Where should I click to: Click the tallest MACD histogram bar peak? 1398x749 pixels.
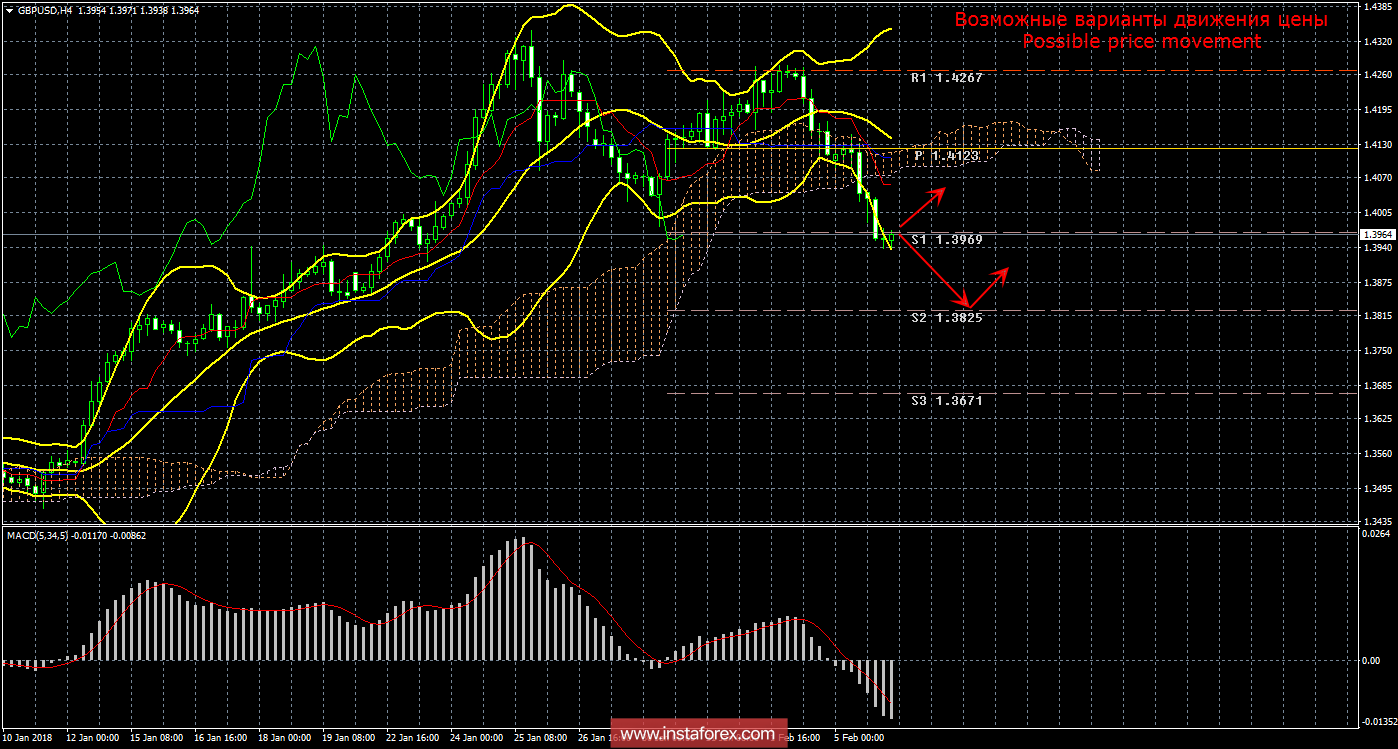(x=520, y=542)
